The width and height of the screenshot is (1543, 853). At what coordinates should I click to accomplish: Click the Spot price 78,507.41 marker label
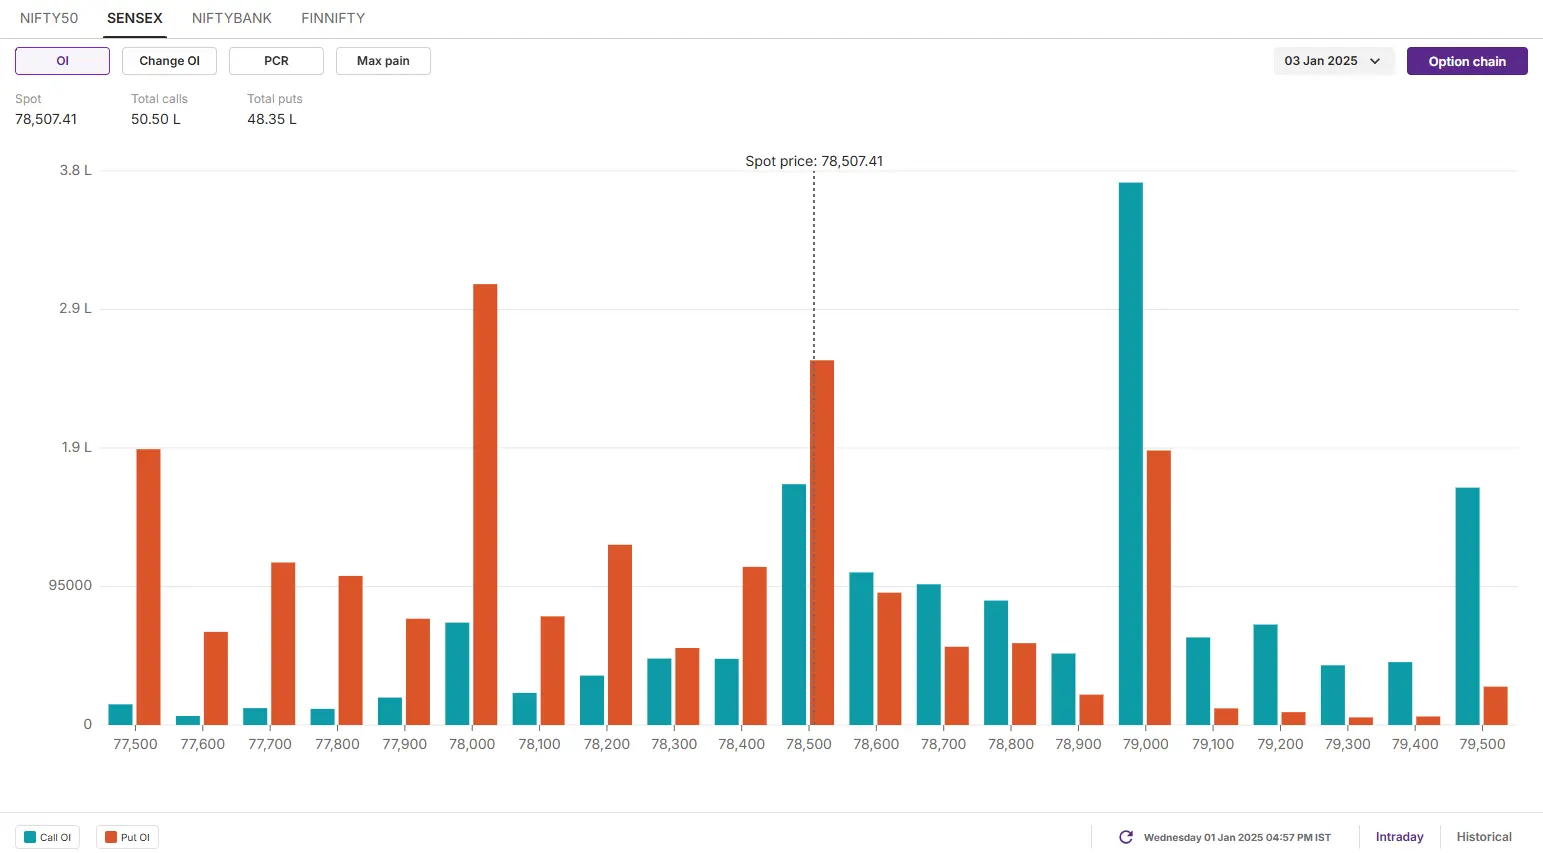point(814,161)
